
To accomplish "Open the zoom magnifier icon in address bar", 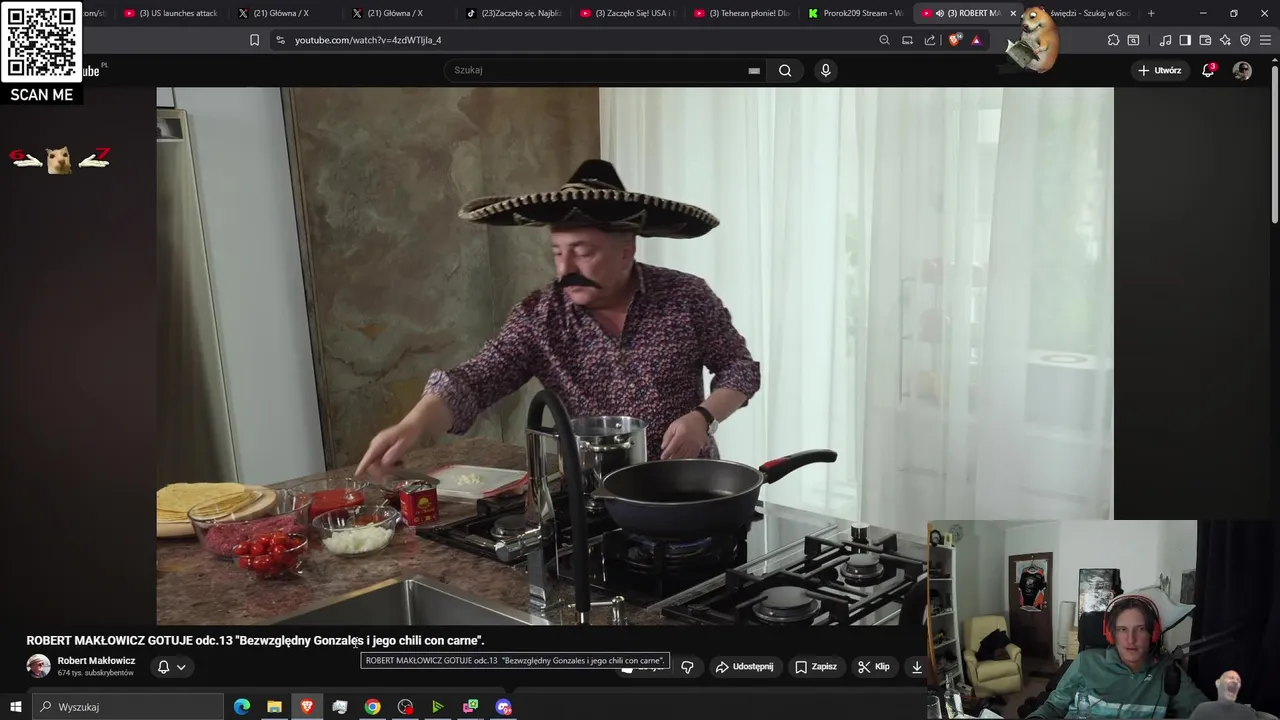I will pyautogui.click(x=884, y=40).
